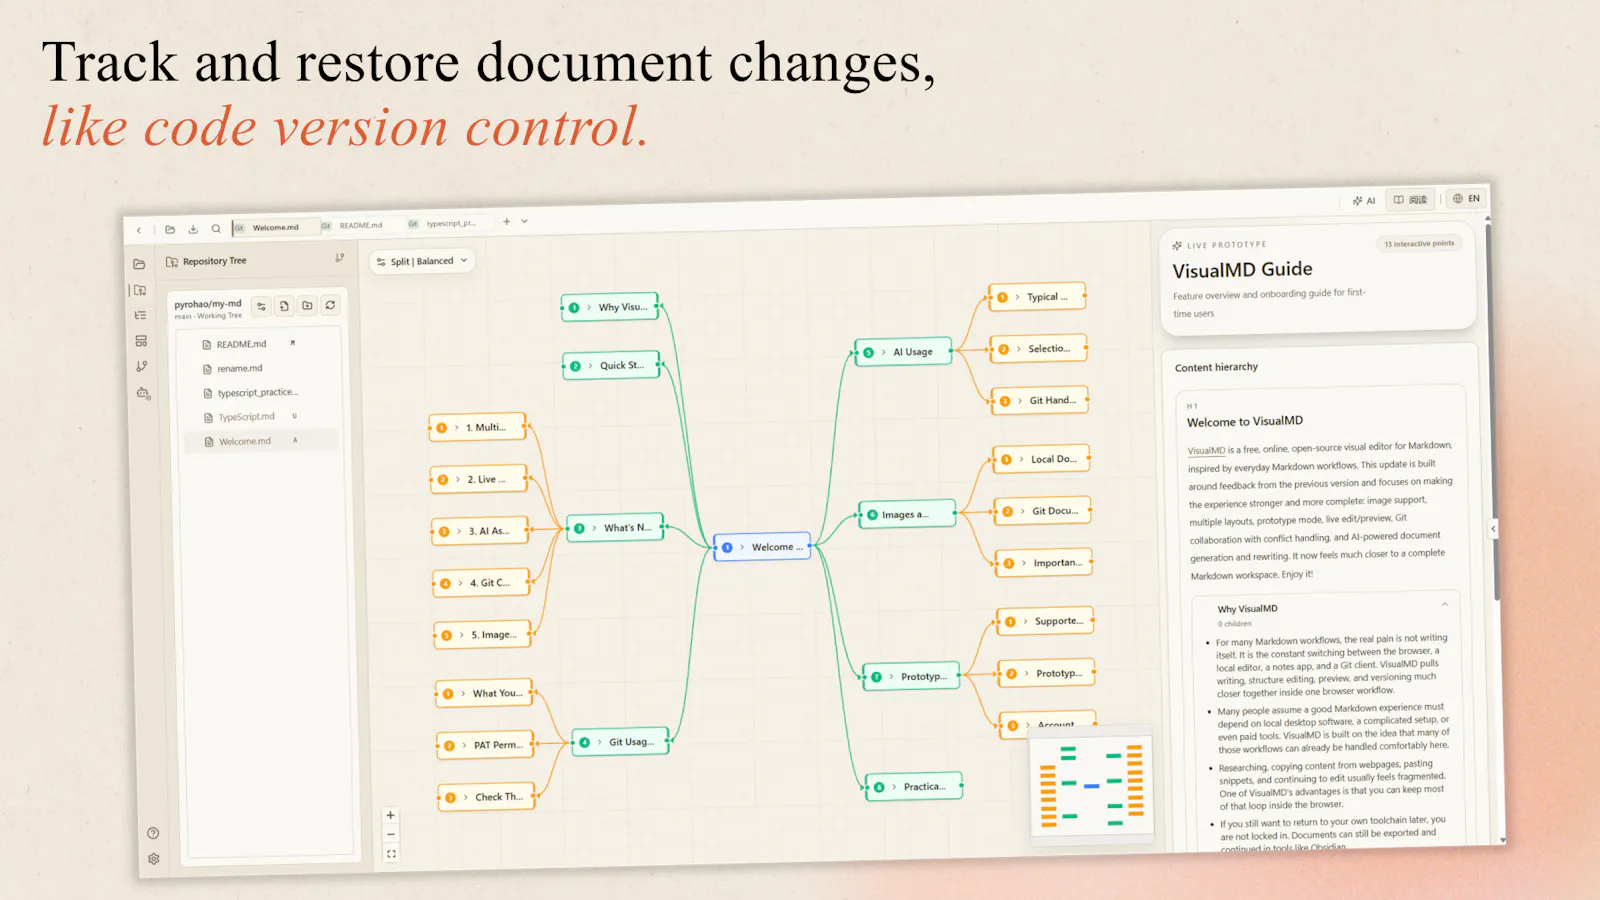The height and width of the screenshot is (900, 1600).
Task: Select the PAT Perm... orange node
Action: (486, 745)
